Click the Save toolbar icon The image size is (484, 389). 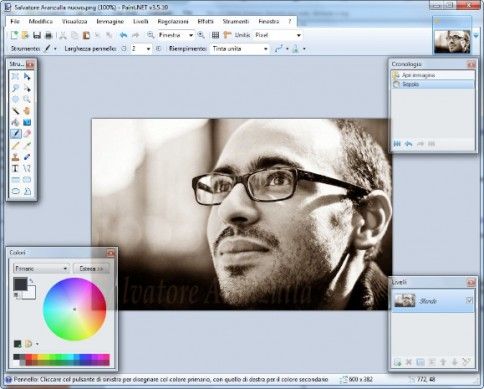(37, 35)
